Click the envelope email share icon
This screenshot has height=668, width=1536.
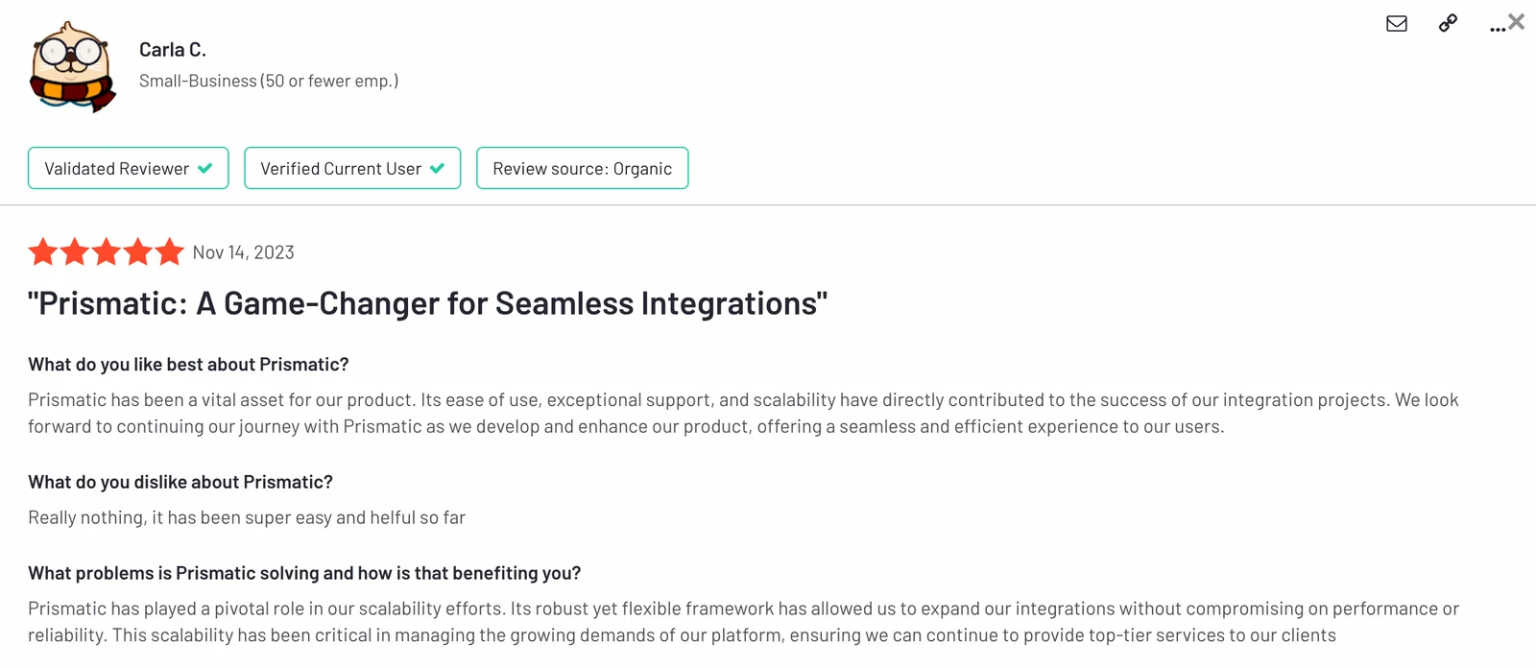tap(1396, 23)
